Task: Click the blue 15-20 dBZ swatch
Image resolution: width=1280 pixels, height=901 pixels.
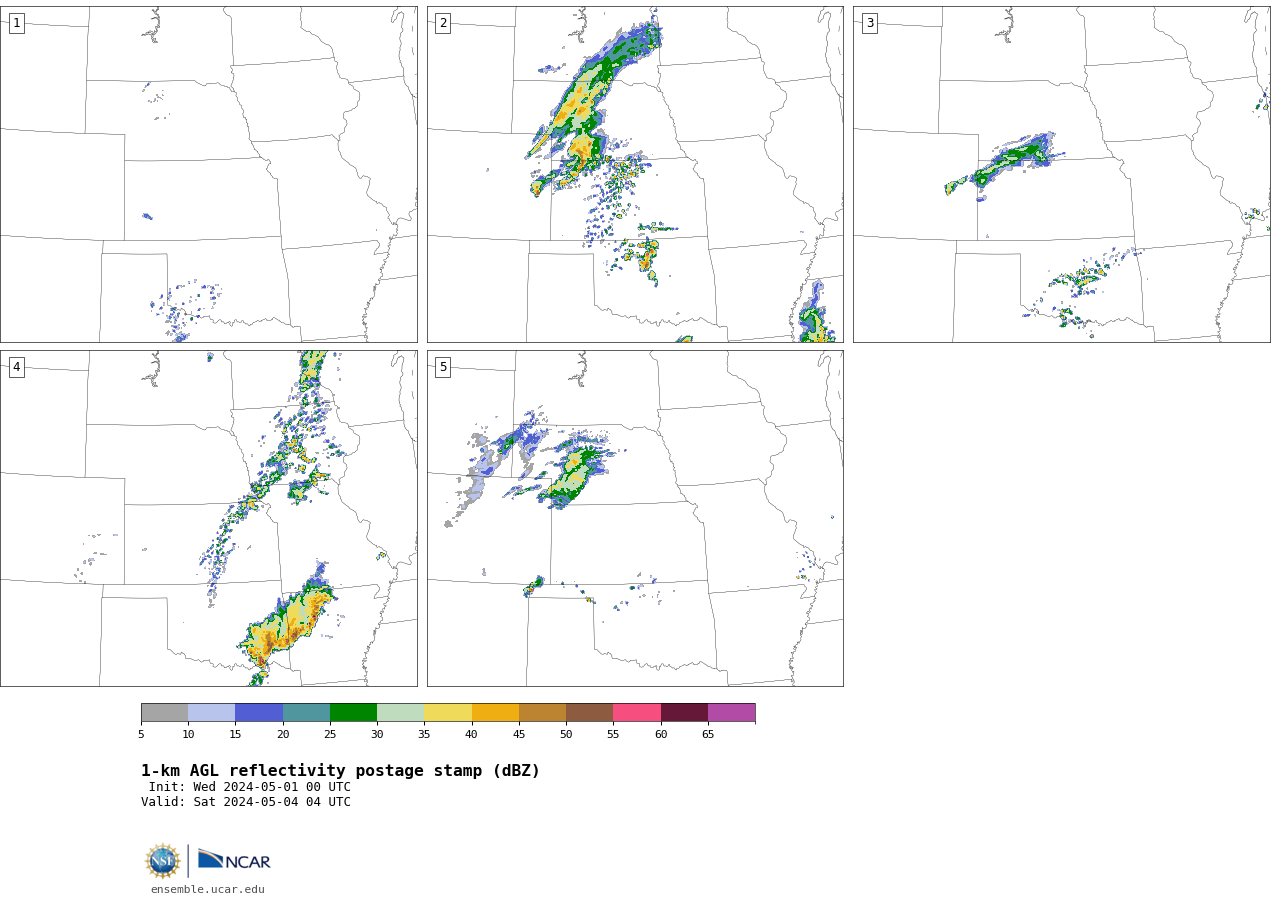Action: tap(259, 712)
